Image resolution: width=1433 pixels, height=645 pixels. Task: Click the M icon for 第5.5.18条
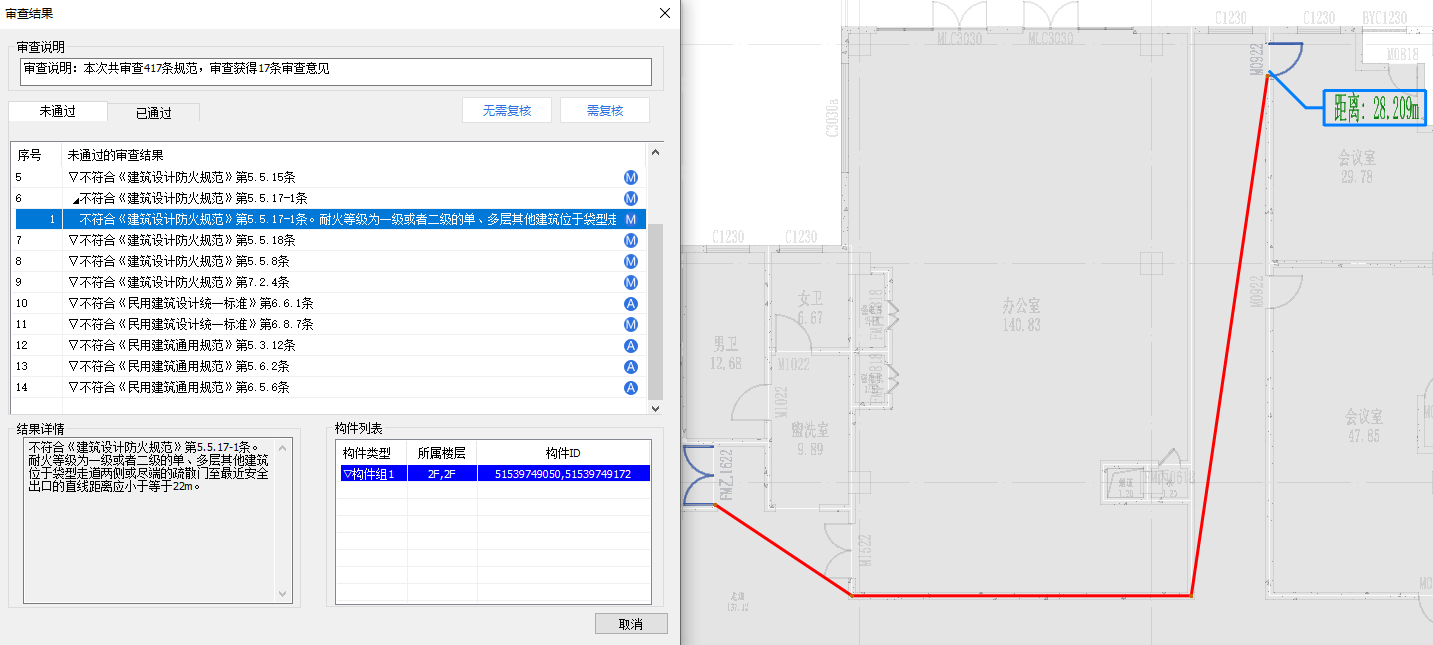pos(631,240)
